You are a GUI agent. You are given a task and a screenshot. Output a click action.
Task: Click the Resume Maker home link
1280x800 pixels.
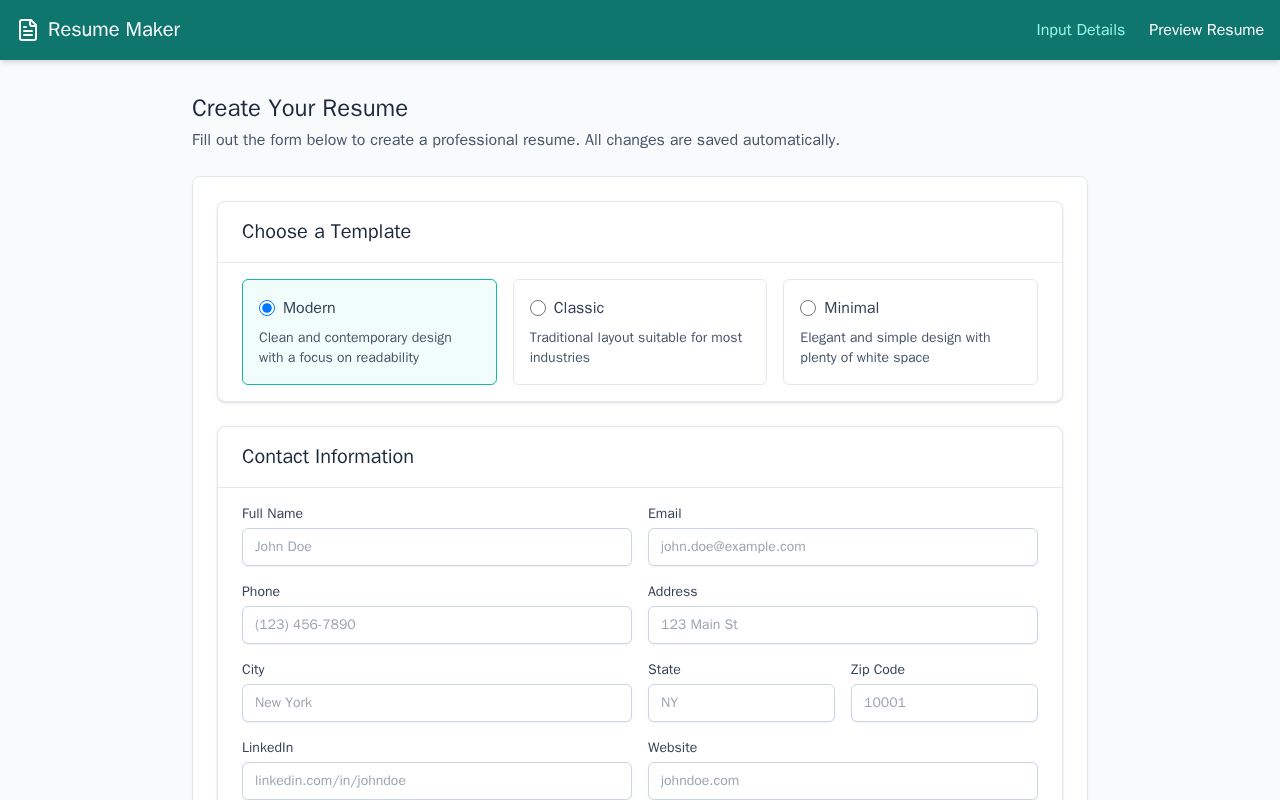click(x=99, y=30)
